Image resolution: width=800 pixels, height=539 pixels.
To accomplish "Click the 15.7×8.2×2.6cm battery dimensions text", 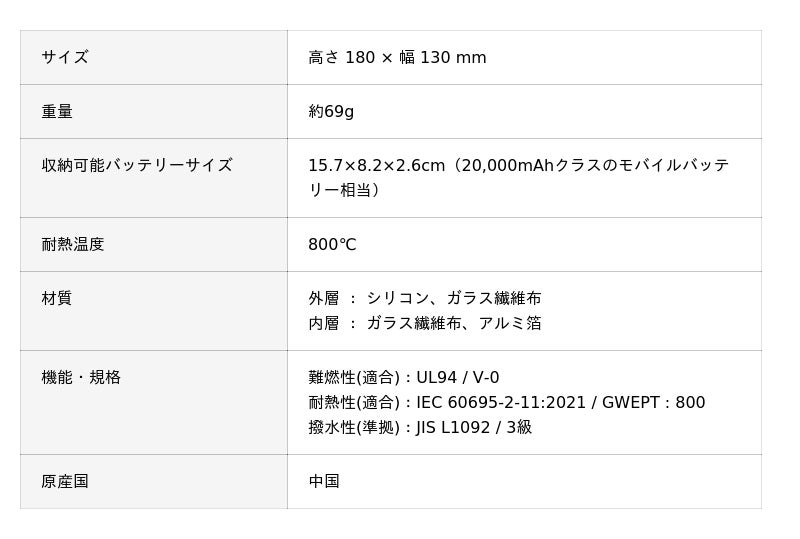I will 376,165.
